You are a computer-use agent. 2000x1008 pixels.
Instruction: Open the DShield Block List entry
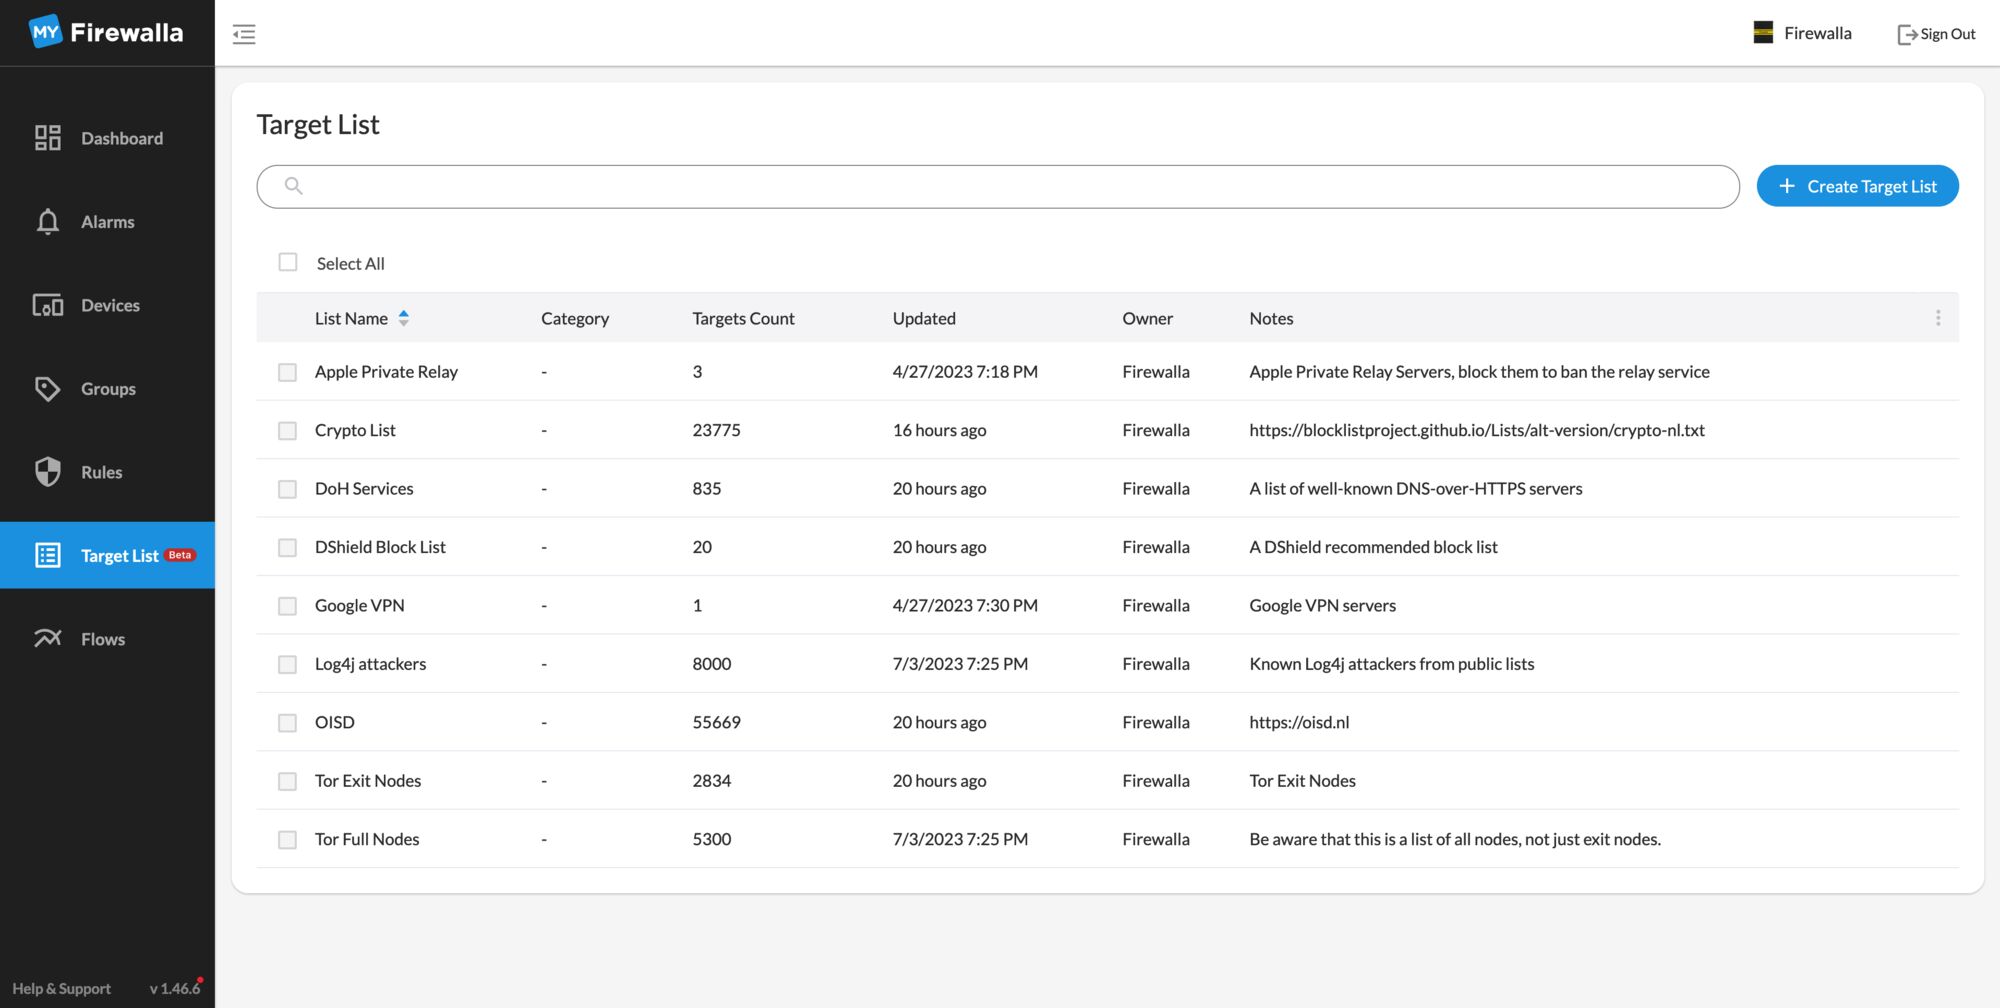[380, 547]
